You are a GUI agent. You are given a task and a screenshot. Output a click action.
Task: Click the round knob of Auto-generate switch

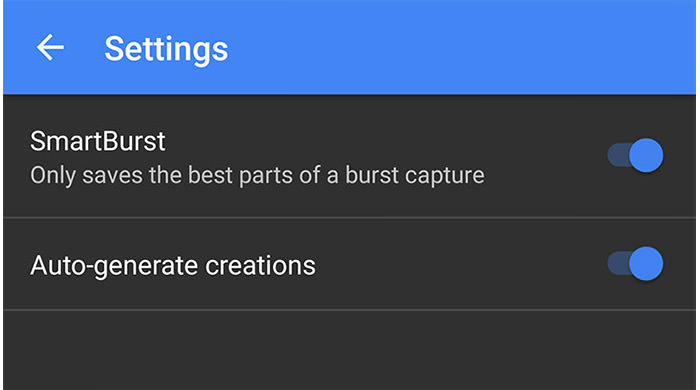(x=646, y=264)
